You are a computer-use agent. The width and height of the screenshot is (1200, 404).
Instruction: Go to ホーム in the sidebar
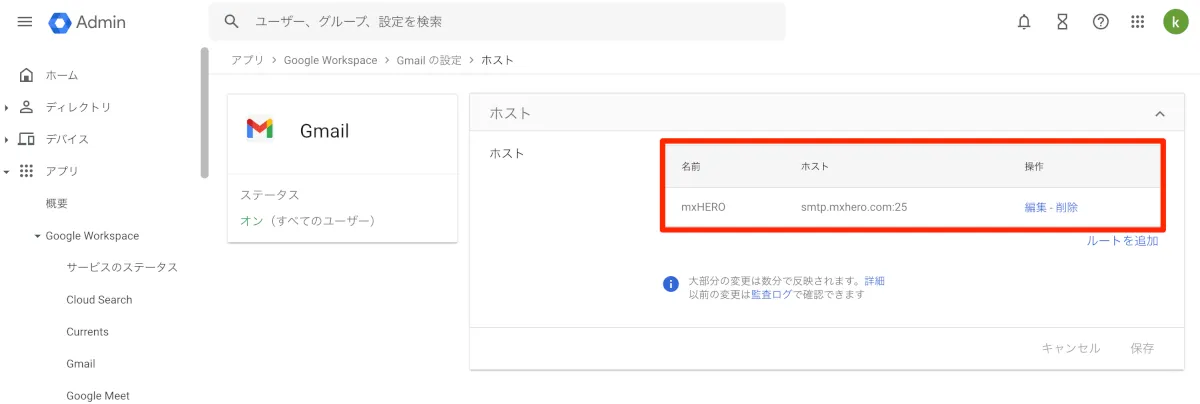[x=61, y=75]
